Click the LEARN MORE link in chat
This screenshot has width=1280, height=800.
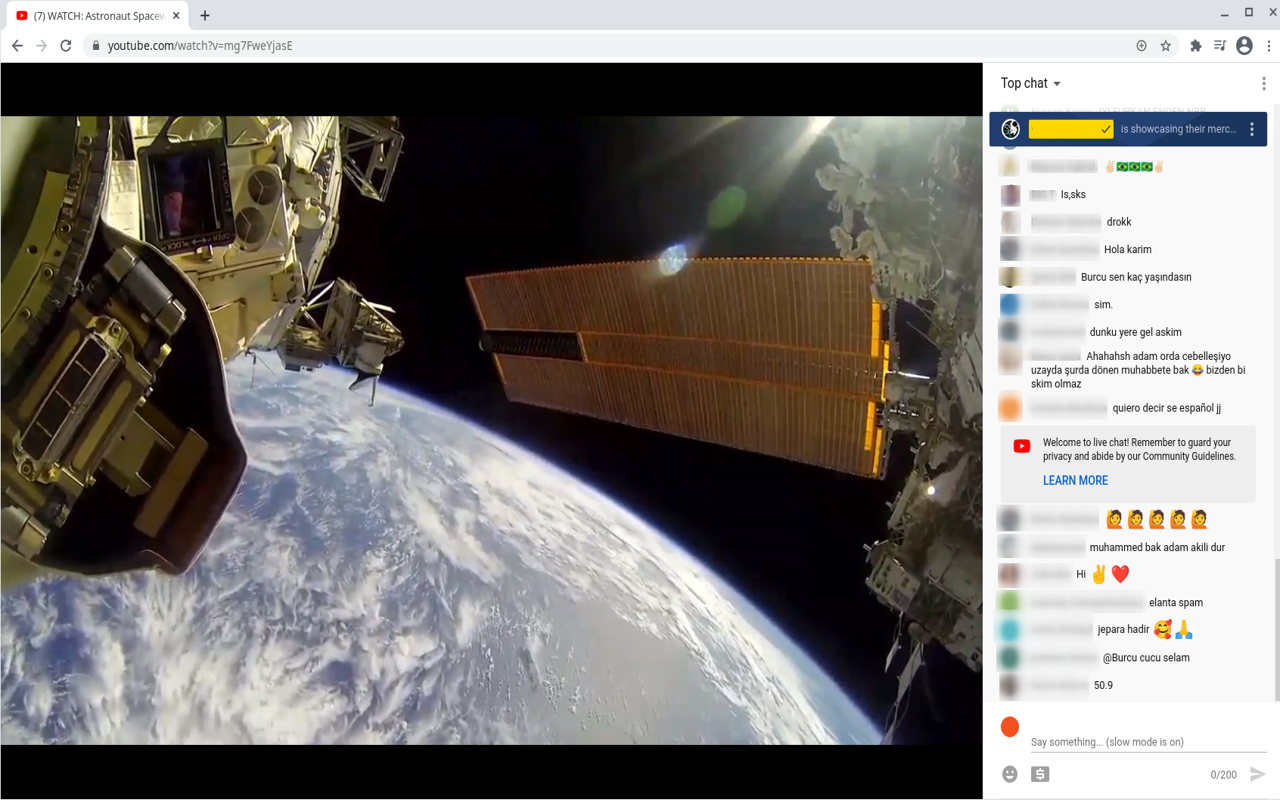tap(1075, 480)
